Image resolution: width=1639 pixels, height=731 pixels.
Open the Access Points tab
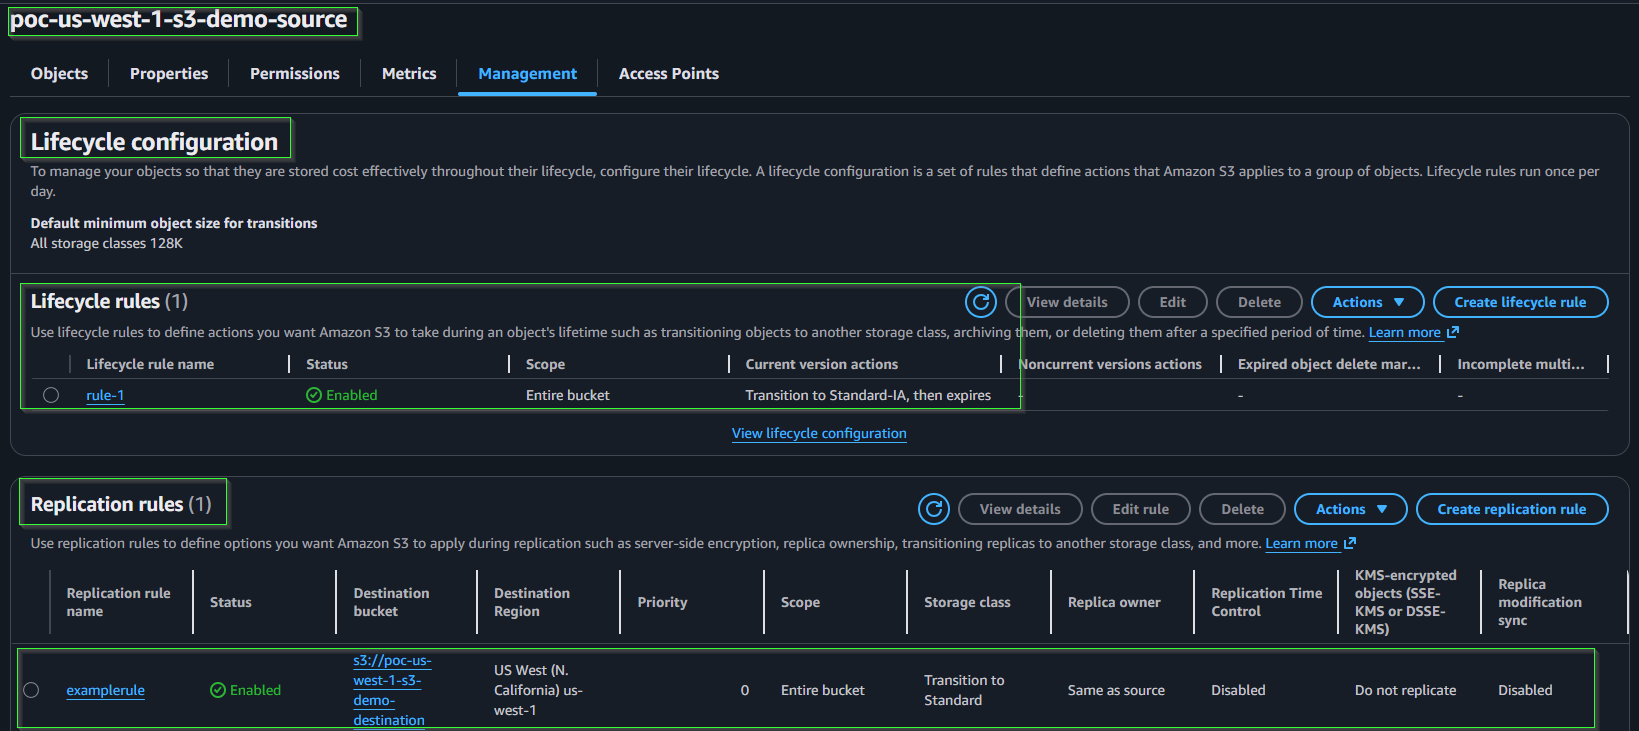point(669,74)
